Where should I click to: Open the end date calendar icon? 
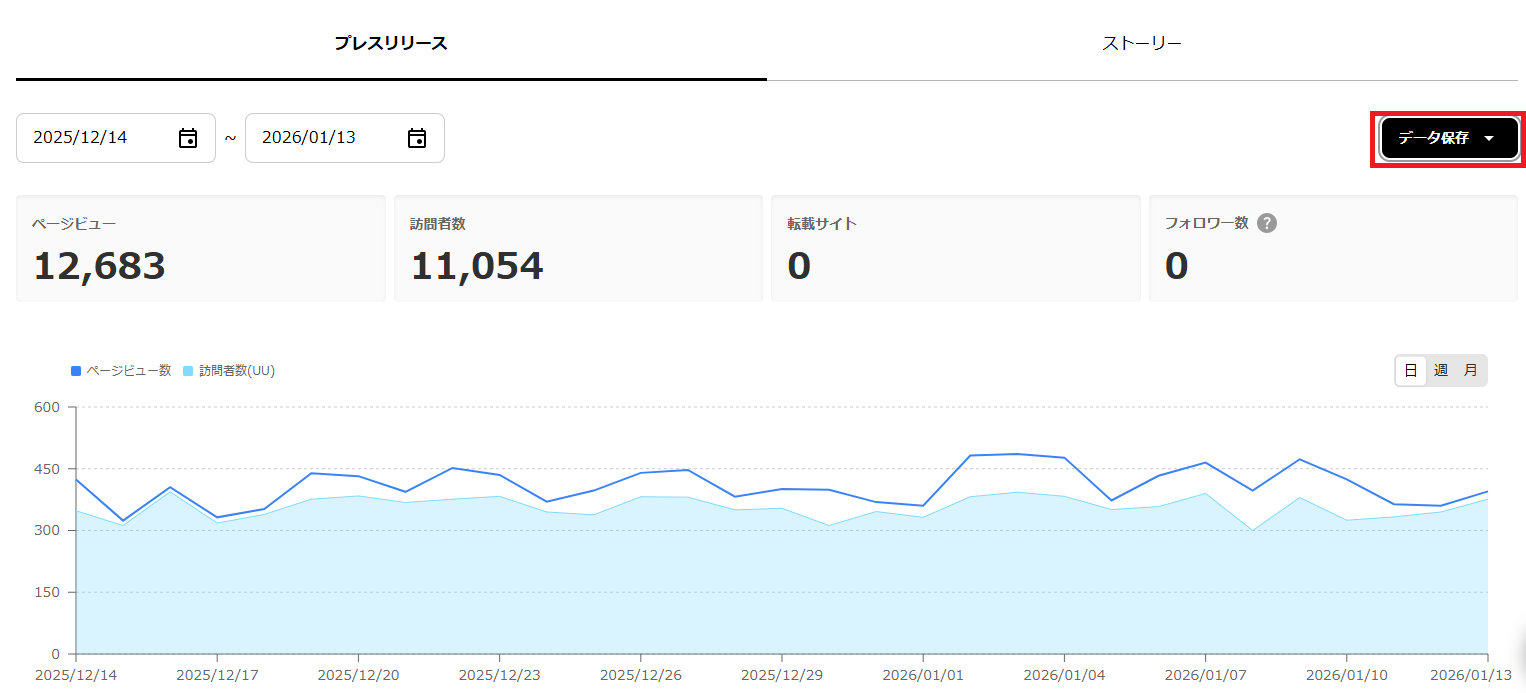click(417, 138)
